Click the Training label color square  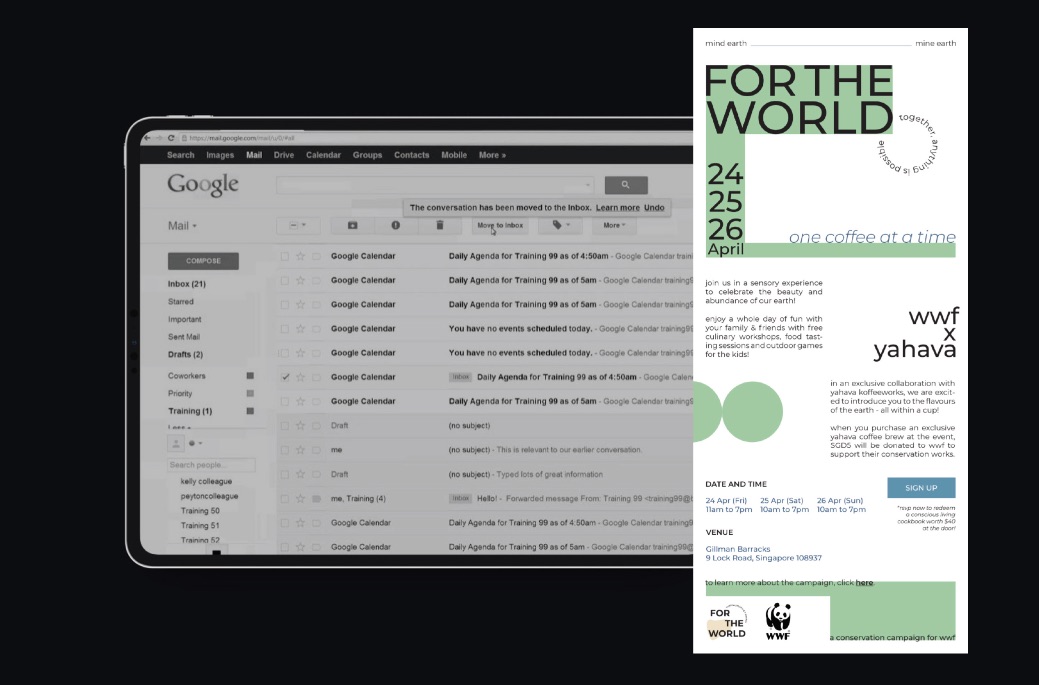pyautogui.click(x=250, y=411)
